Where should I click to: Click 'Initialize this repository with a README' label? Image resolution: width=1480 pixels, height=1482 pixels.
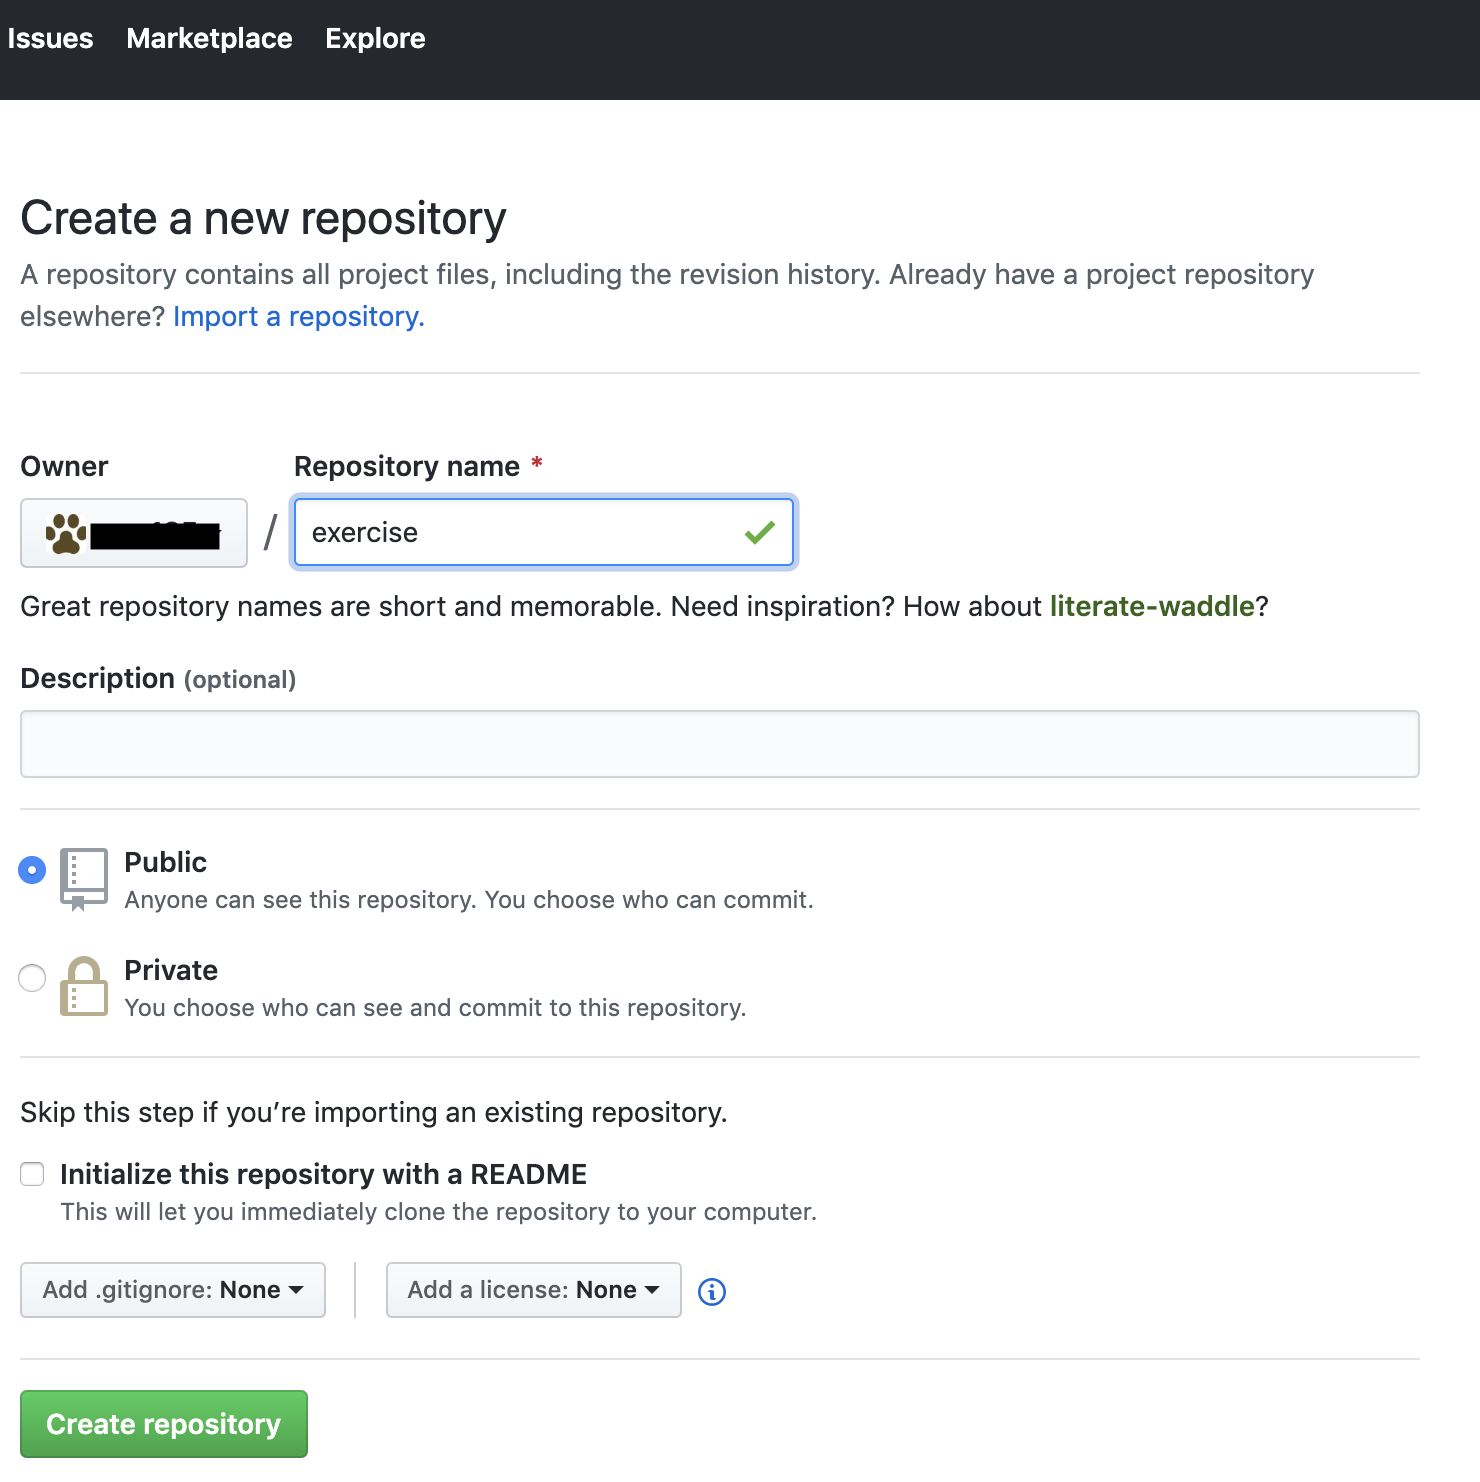tap(323, 1174)
